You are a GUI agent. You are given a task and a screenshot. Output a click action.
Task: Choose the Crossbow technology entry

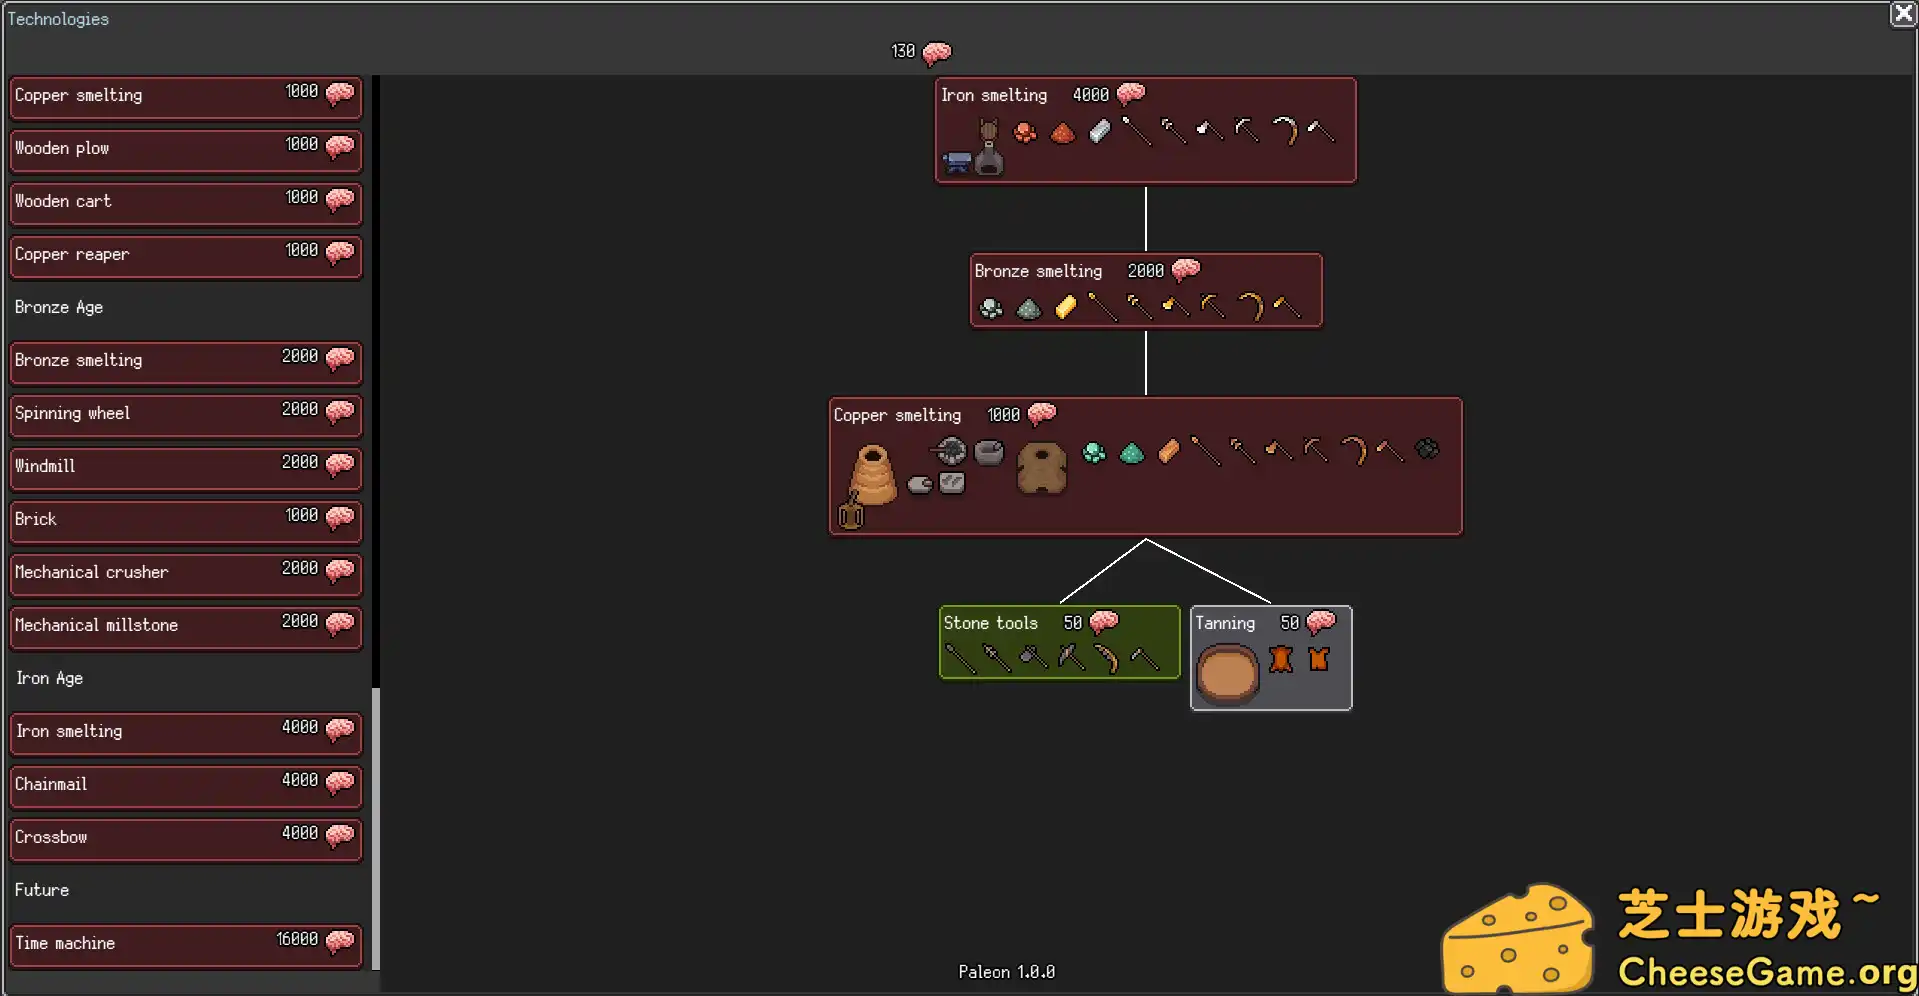coord(185,838)
